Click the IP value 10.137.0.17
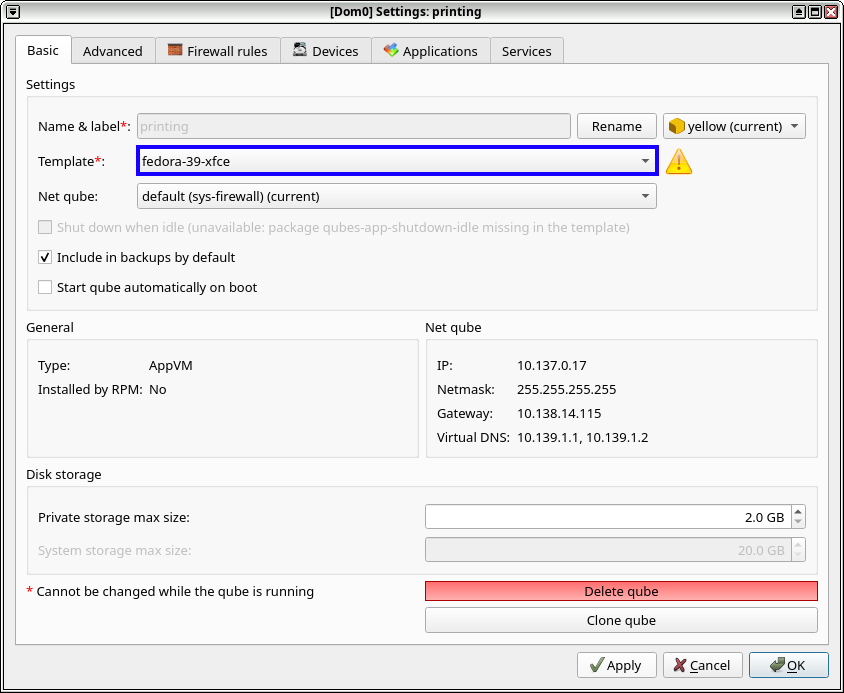844x693 pixels. click(552, 366)
